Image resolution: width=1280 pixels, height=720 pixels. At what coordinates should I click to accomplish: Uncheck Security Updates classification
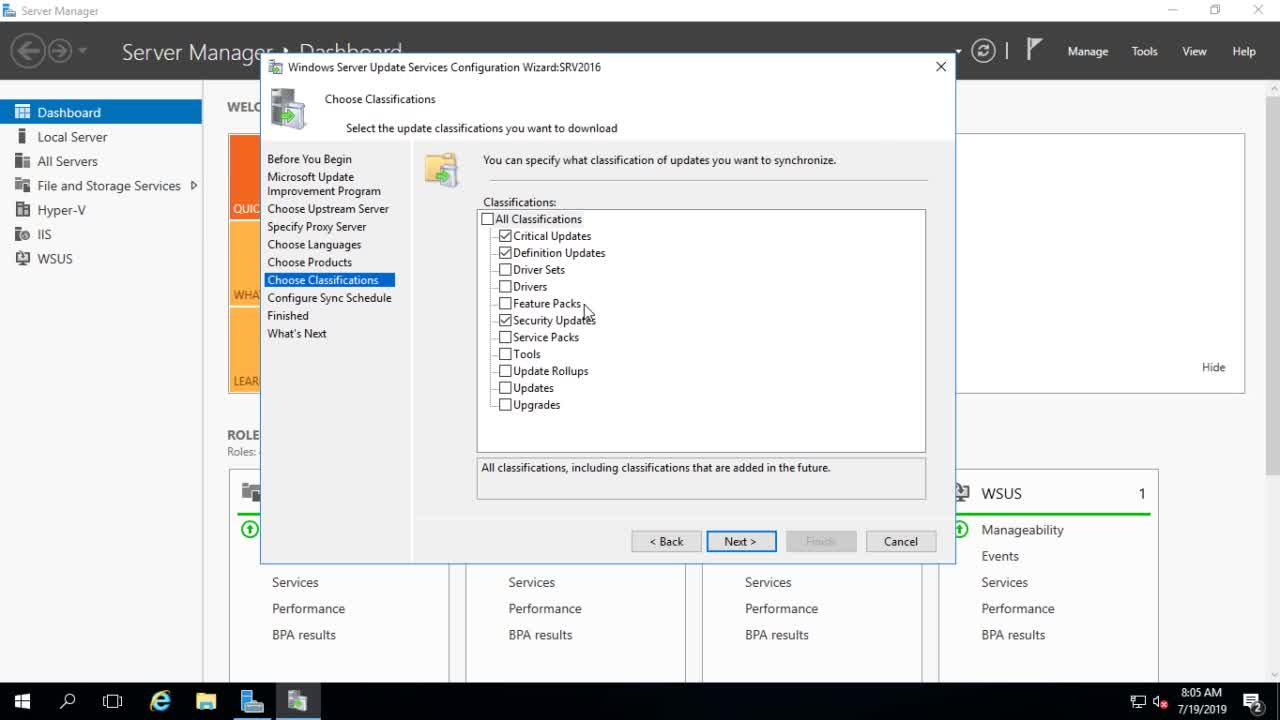click(x=505, y=320)
